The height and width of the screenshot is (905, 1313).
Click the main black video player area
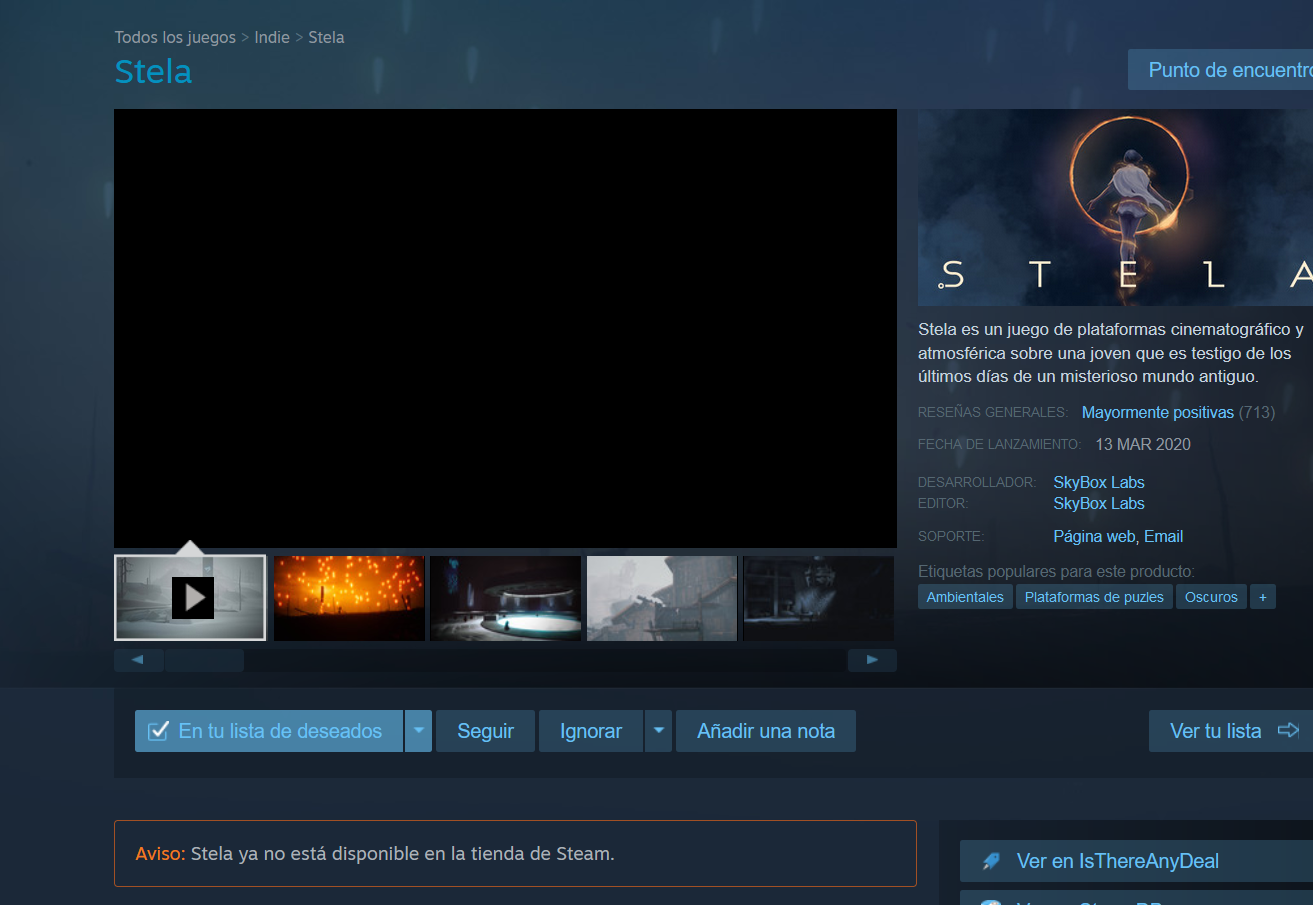[505, 328]
